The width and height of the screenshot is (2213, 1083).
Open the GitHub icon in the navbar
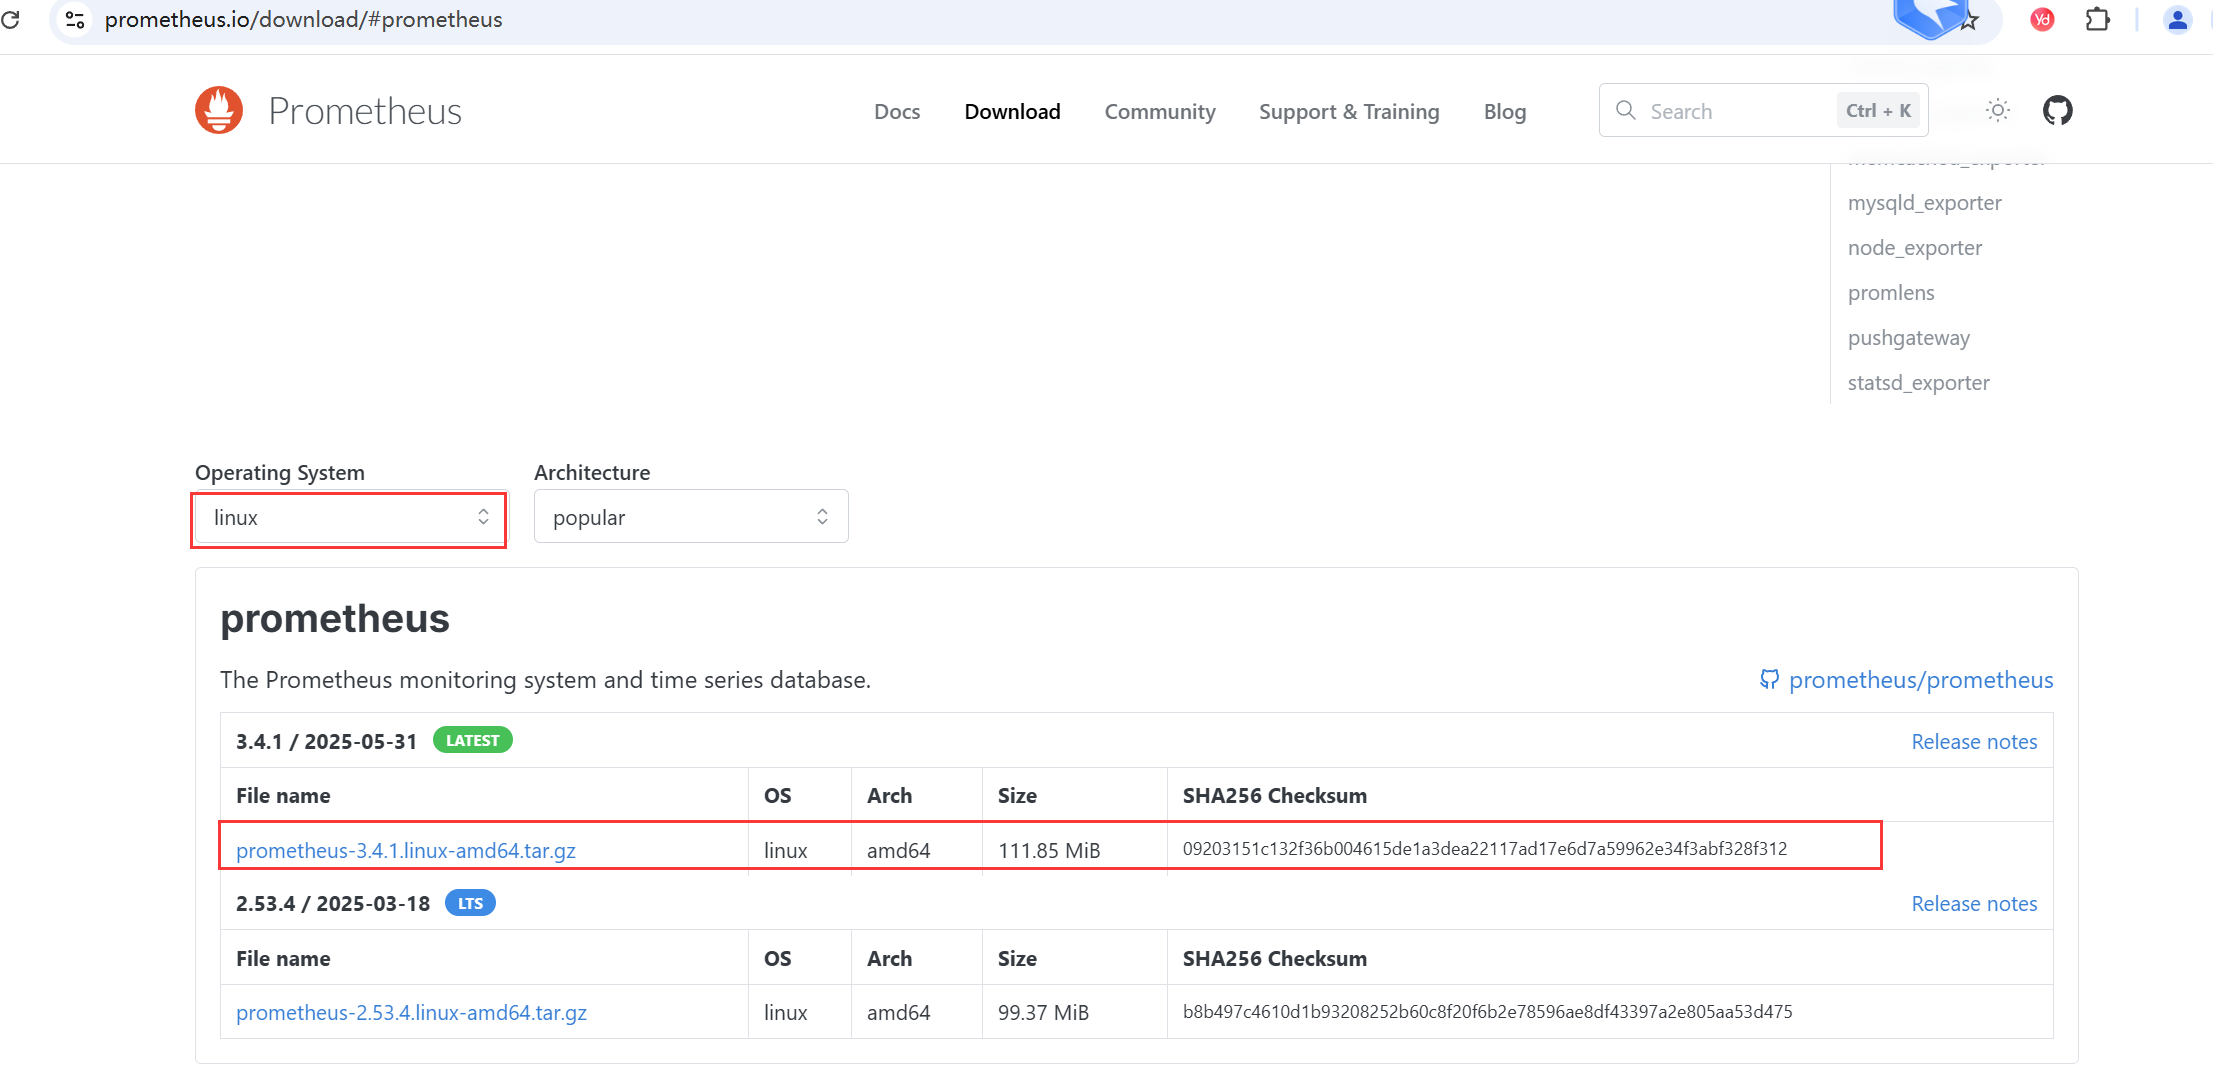2057,110
